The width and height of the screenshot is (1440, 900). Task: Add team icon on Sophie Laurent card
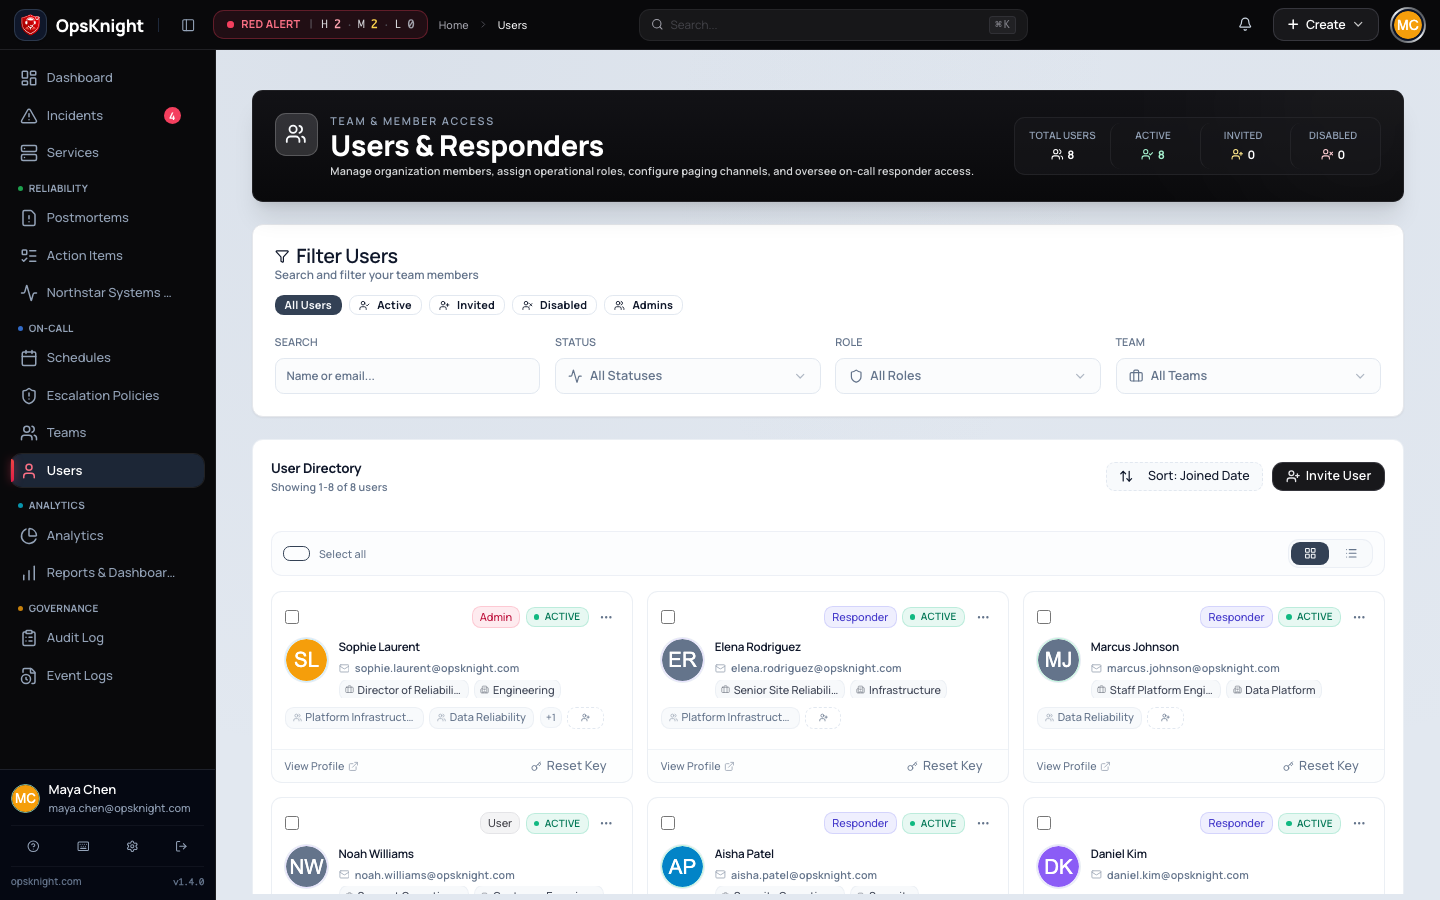click(585, 717)
